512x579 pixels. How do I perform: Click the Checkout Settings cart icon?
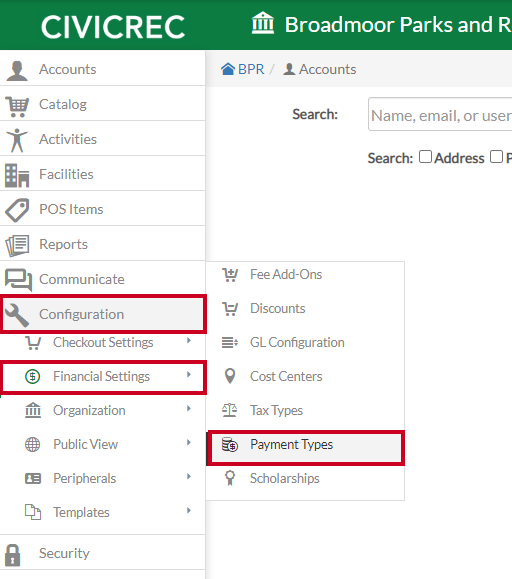[x=33, y=342]
